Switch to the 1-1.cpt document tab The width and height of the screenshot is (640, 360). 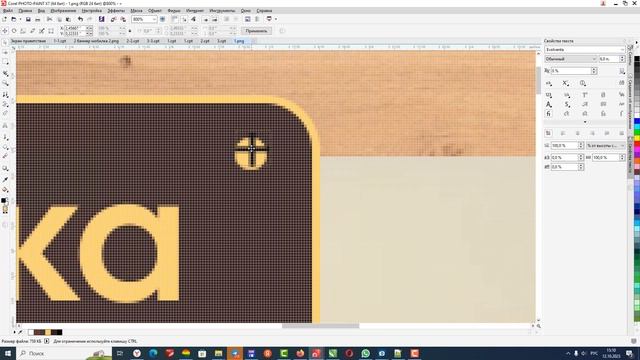pos(60,41)
